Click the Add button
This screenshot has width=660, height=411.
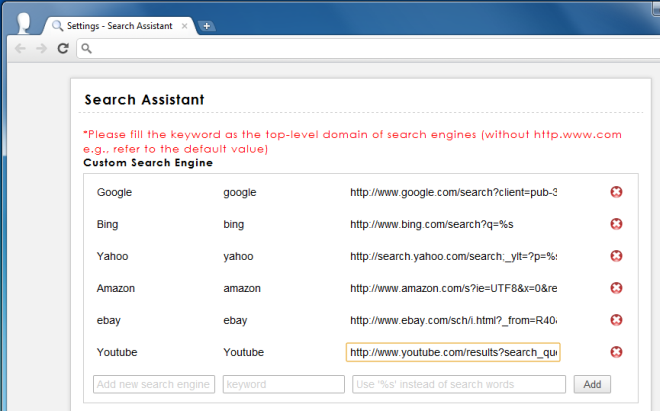(592, 384)
